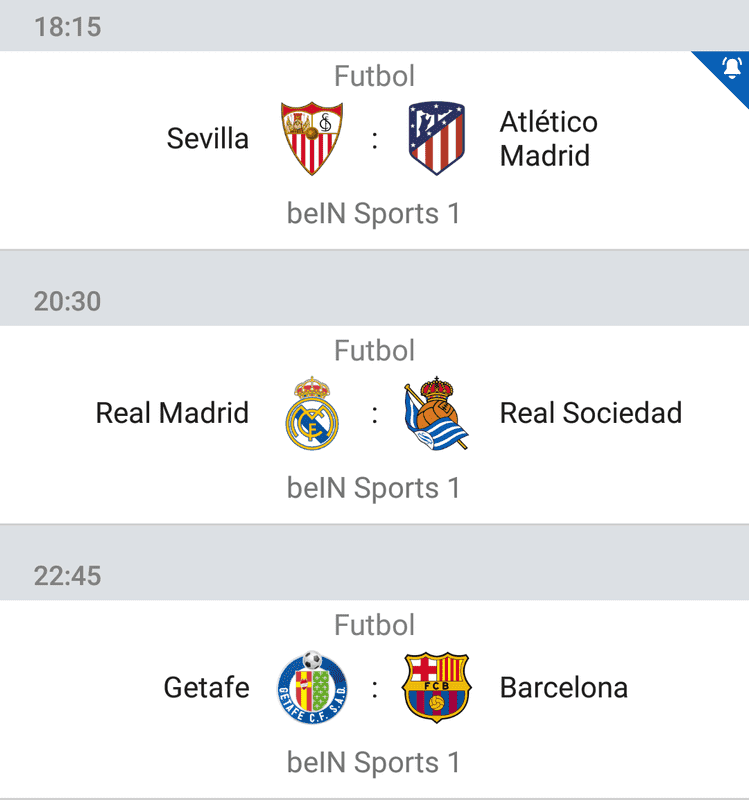
Task: Tap beIN Sports 1 under Getafe match
Action: pyautogui.click(x=374, y=762)
